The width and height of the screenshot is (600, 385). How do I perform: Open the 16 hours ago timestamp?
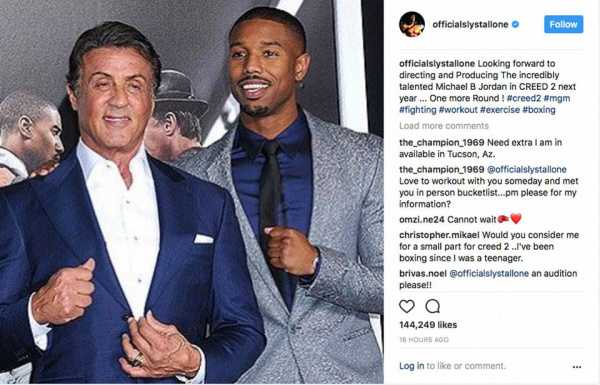point(424,340)
